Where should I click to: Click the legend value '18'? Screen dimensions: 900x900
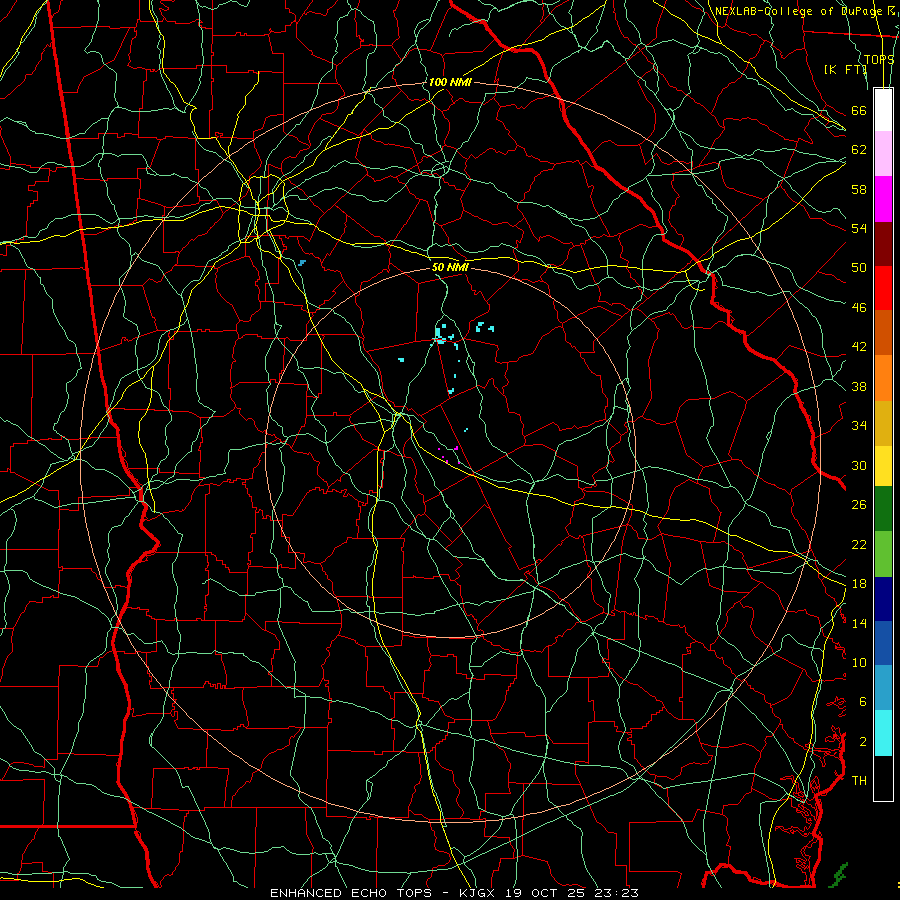coord(859,584)
